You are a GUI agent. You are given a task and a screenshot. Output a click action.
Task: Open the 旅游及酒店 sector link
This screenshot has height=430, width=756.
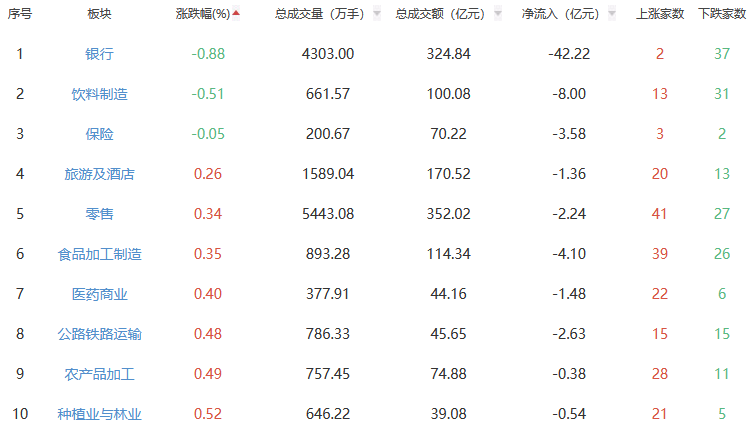click(x=100, y=174)
